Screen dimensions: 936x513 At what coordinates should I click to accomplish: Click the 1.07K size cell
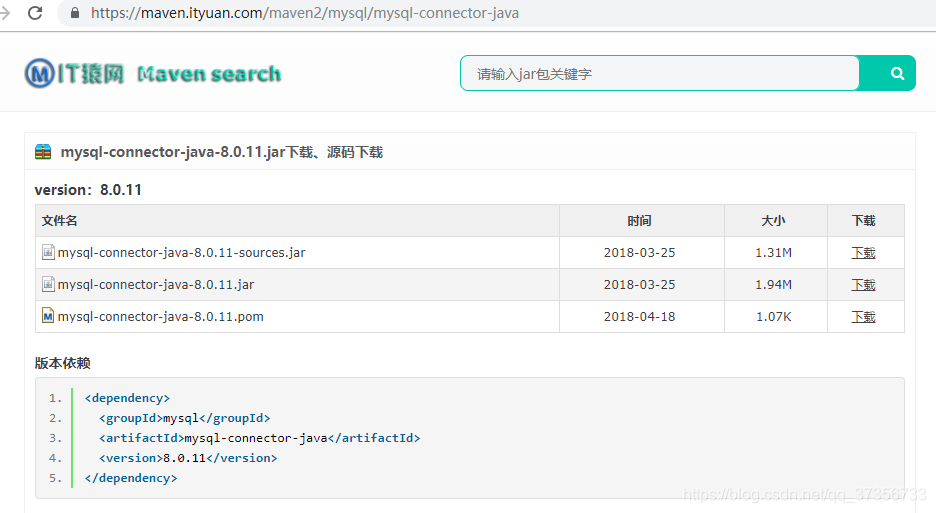(x=774, y=317)
